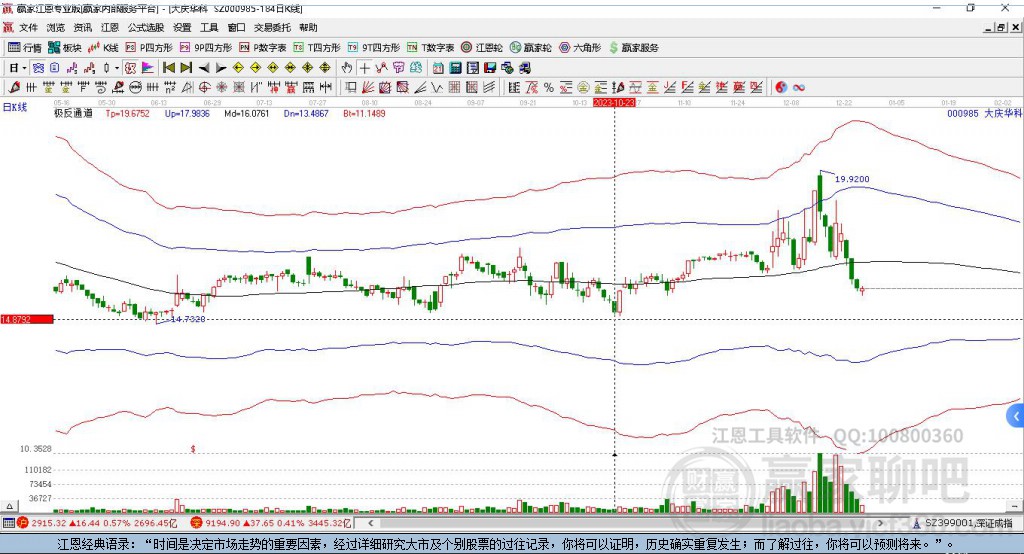
Task: Click the black left arrow icon
Action: tap(204, 68)
